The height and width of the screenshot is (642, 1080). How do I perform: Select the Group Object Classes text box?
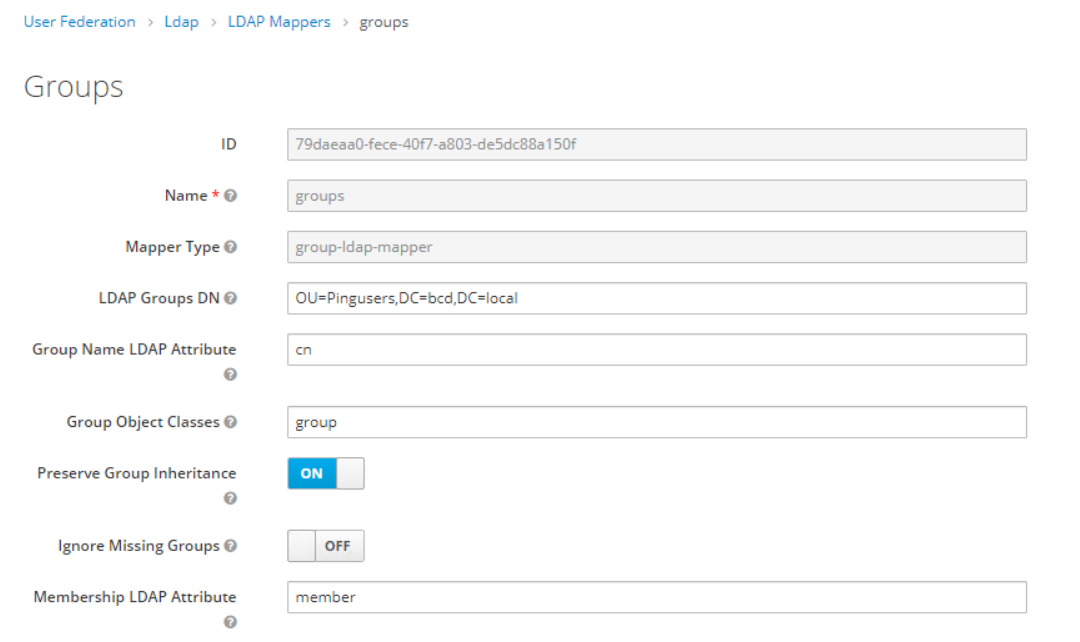pos(656,422)
